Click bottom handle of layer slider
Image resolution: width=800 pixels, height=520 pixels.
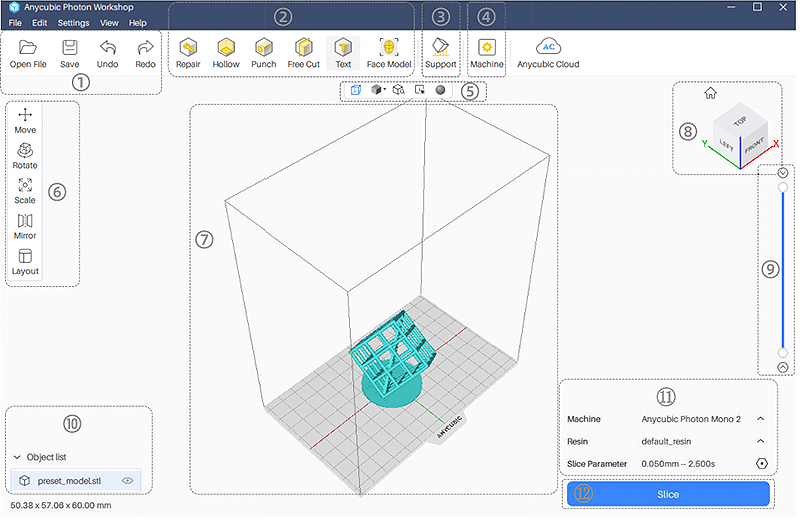783,353
